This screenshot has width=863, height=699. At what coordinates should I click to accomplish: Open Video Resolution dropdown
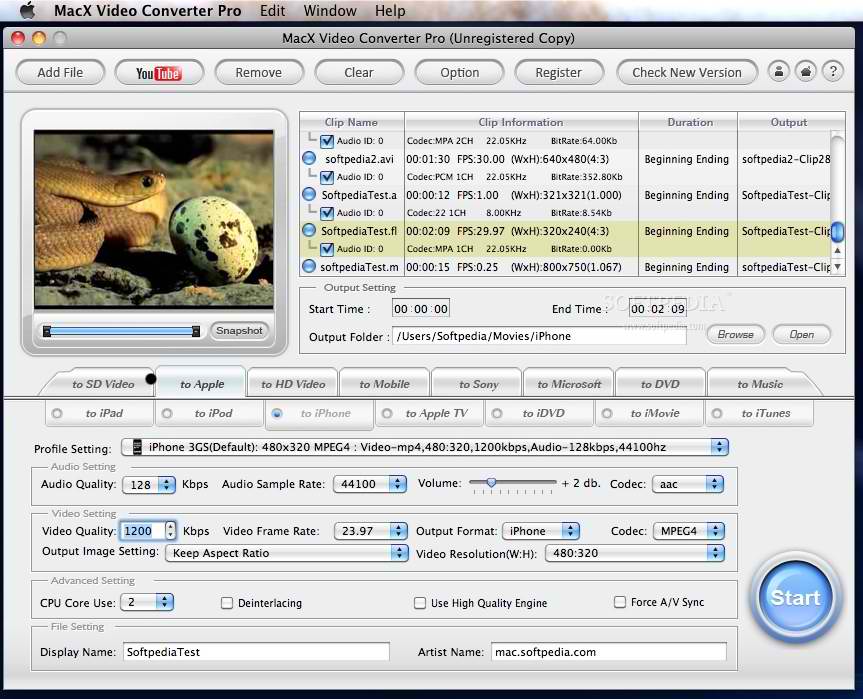coord(635,553)
